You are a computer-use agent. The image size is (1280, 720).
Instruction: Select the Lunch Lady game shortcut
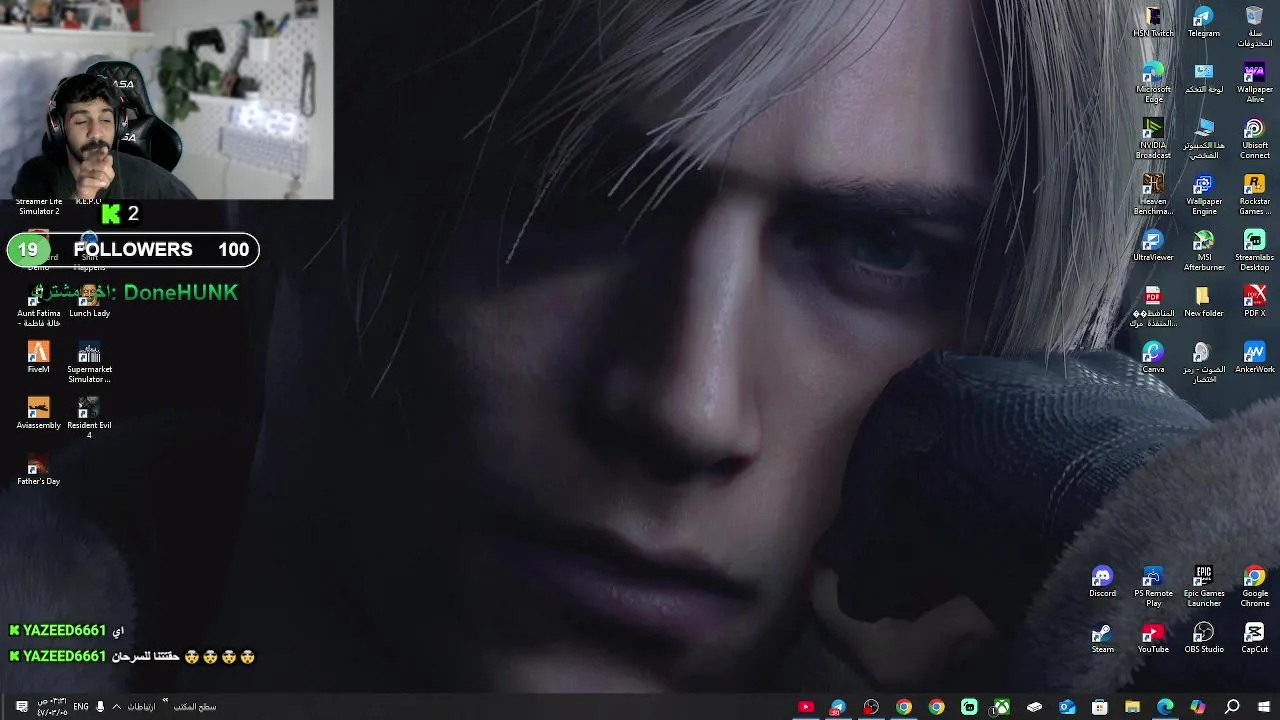coord(89,302)
